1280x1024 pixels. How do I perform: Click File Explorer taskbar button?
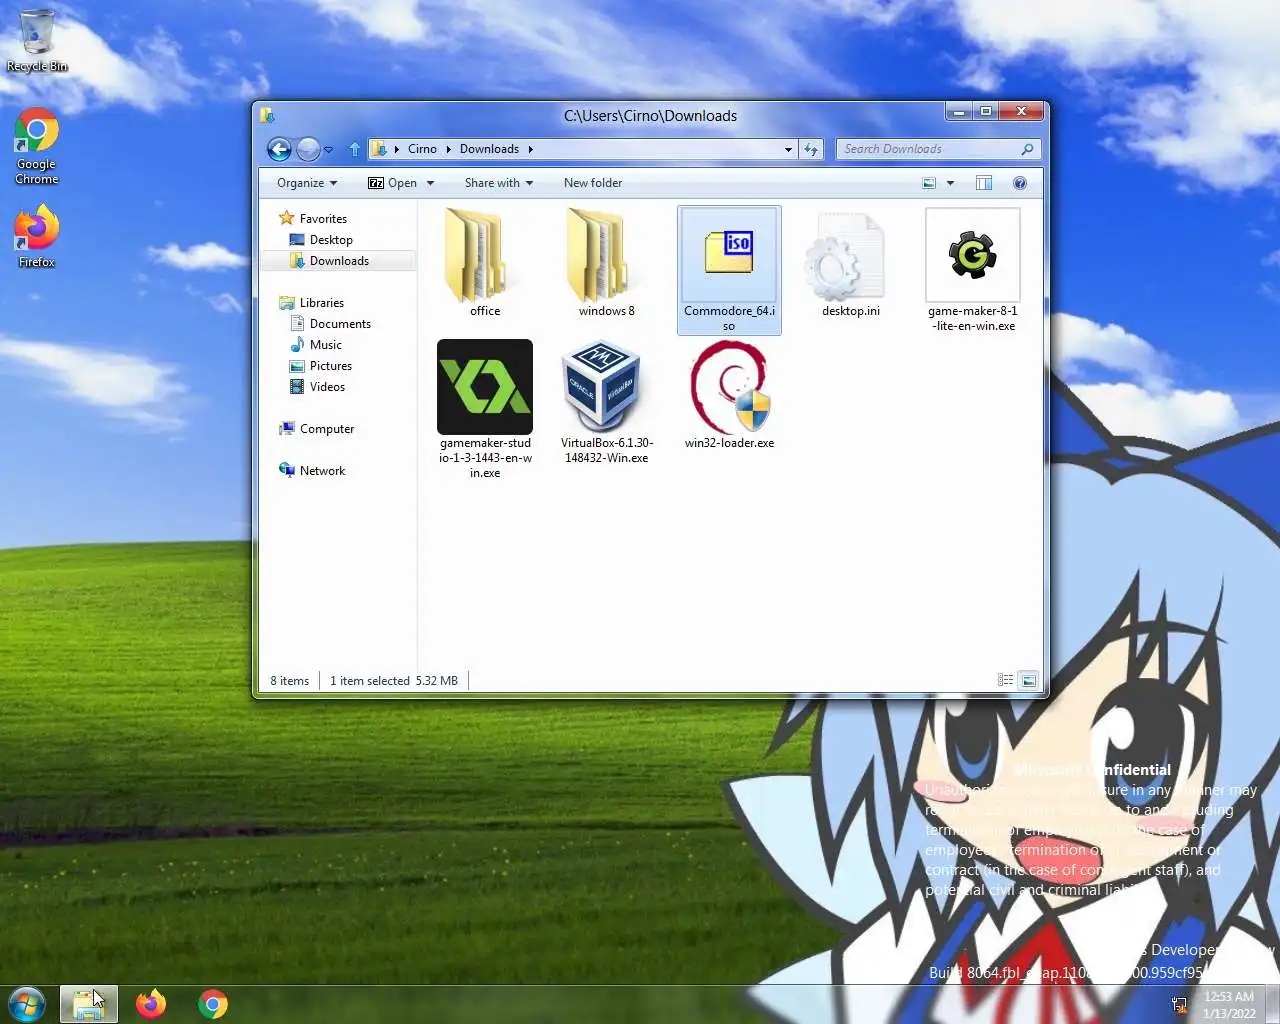89,1004
